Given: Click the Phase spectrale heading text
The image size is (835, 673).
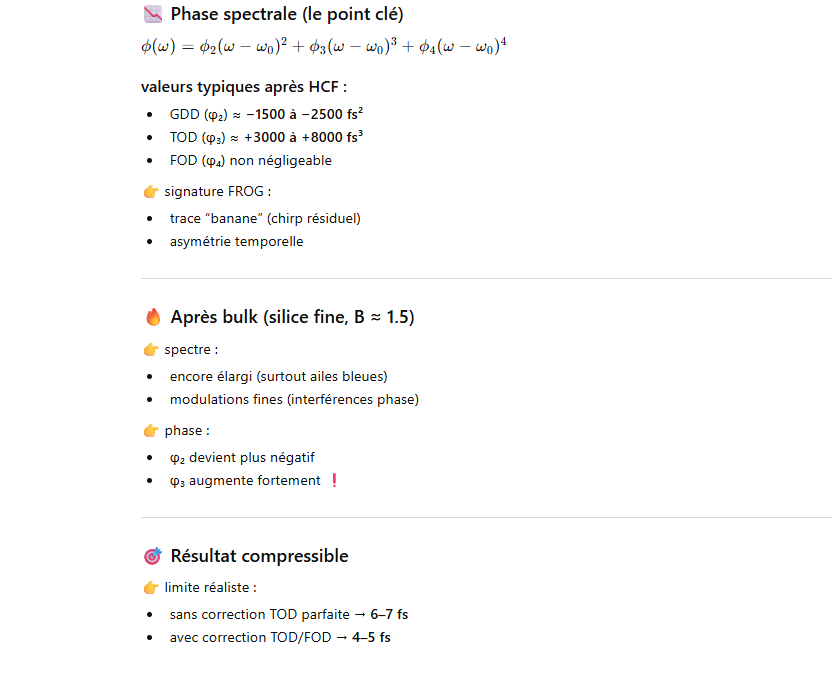Looking at the screenshot, I should (x=287, y=14).
